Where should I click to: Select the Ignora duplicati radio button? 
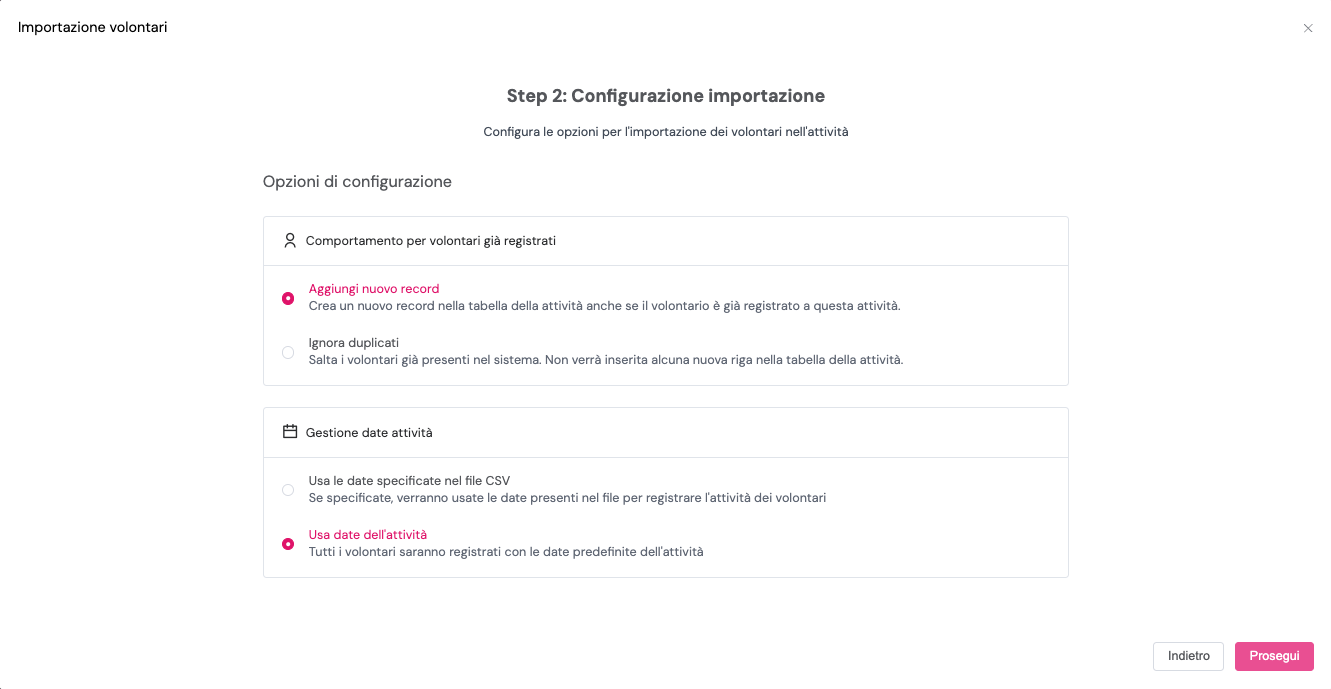pyautogui.click(x=288, y=352)
